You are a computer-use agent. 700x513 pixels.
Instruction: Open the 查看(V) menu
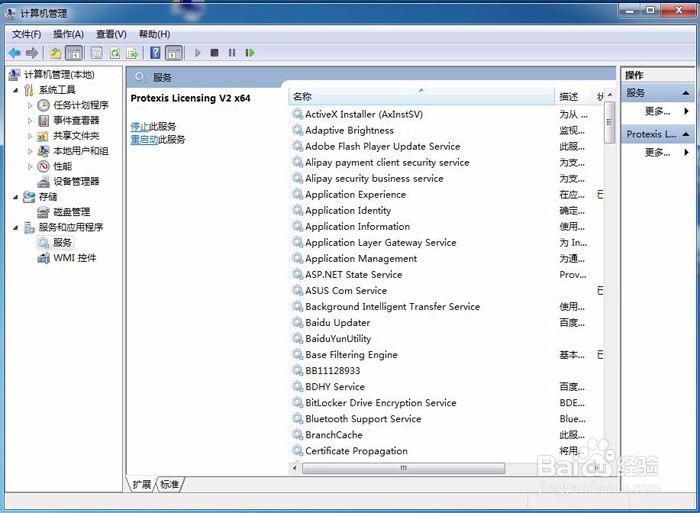(x=111, y=34)
